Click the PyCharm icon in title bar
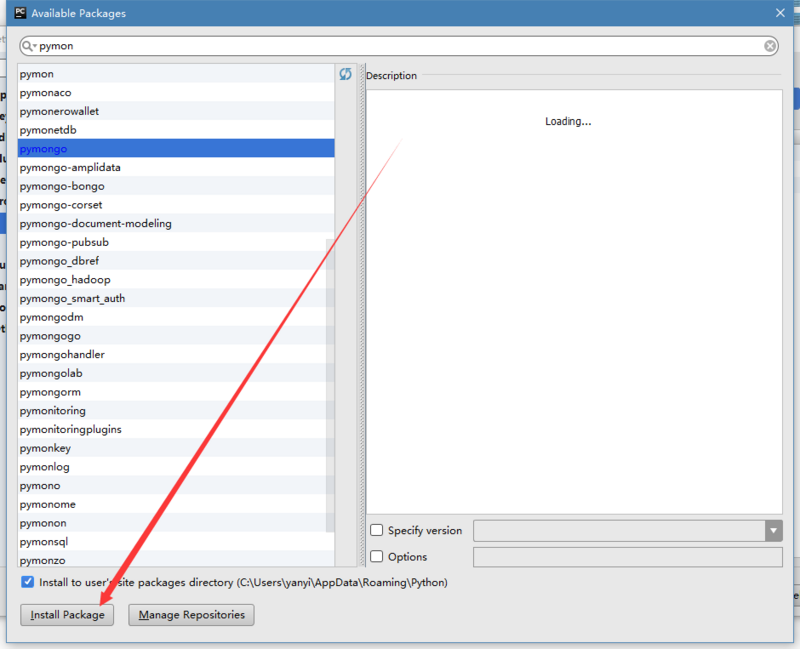This screenshot has height=649, width=800. (x=20, y=13)
